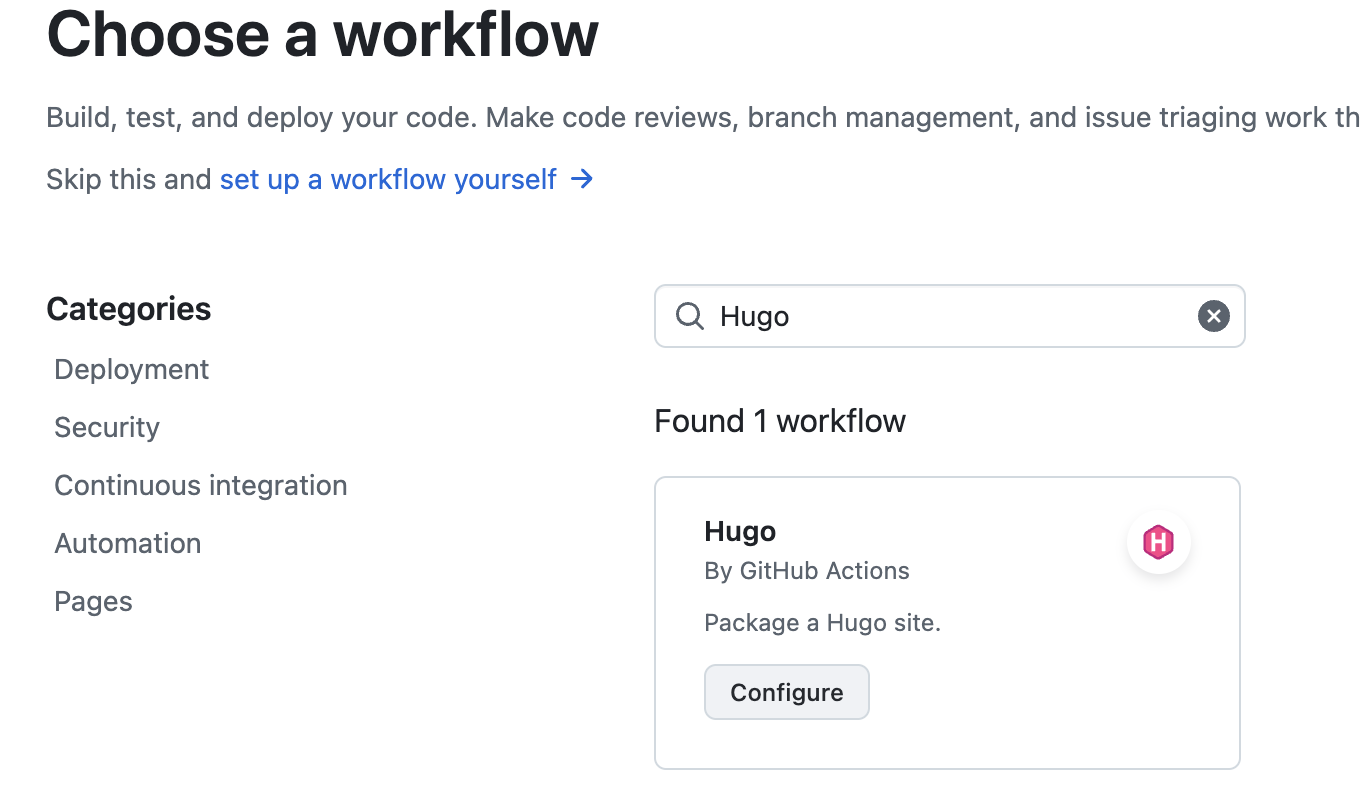The width and height of the screenshot is (1360, 794).
Task: Open the 'set up a workflow yourself' link
Action: 388,180
